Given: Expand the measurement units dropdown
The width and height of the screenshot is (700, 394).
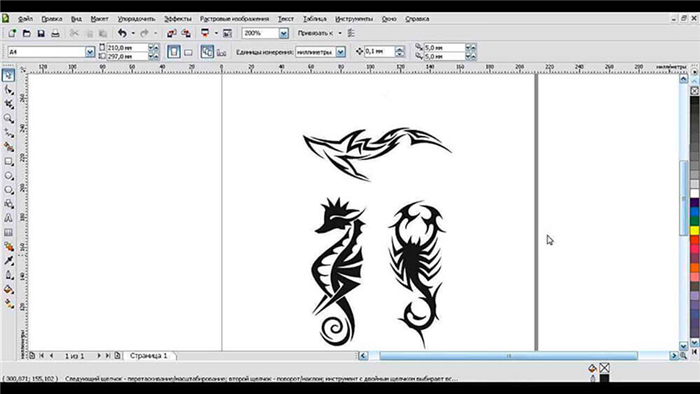Looking at the screenshot, I should 341,52.
